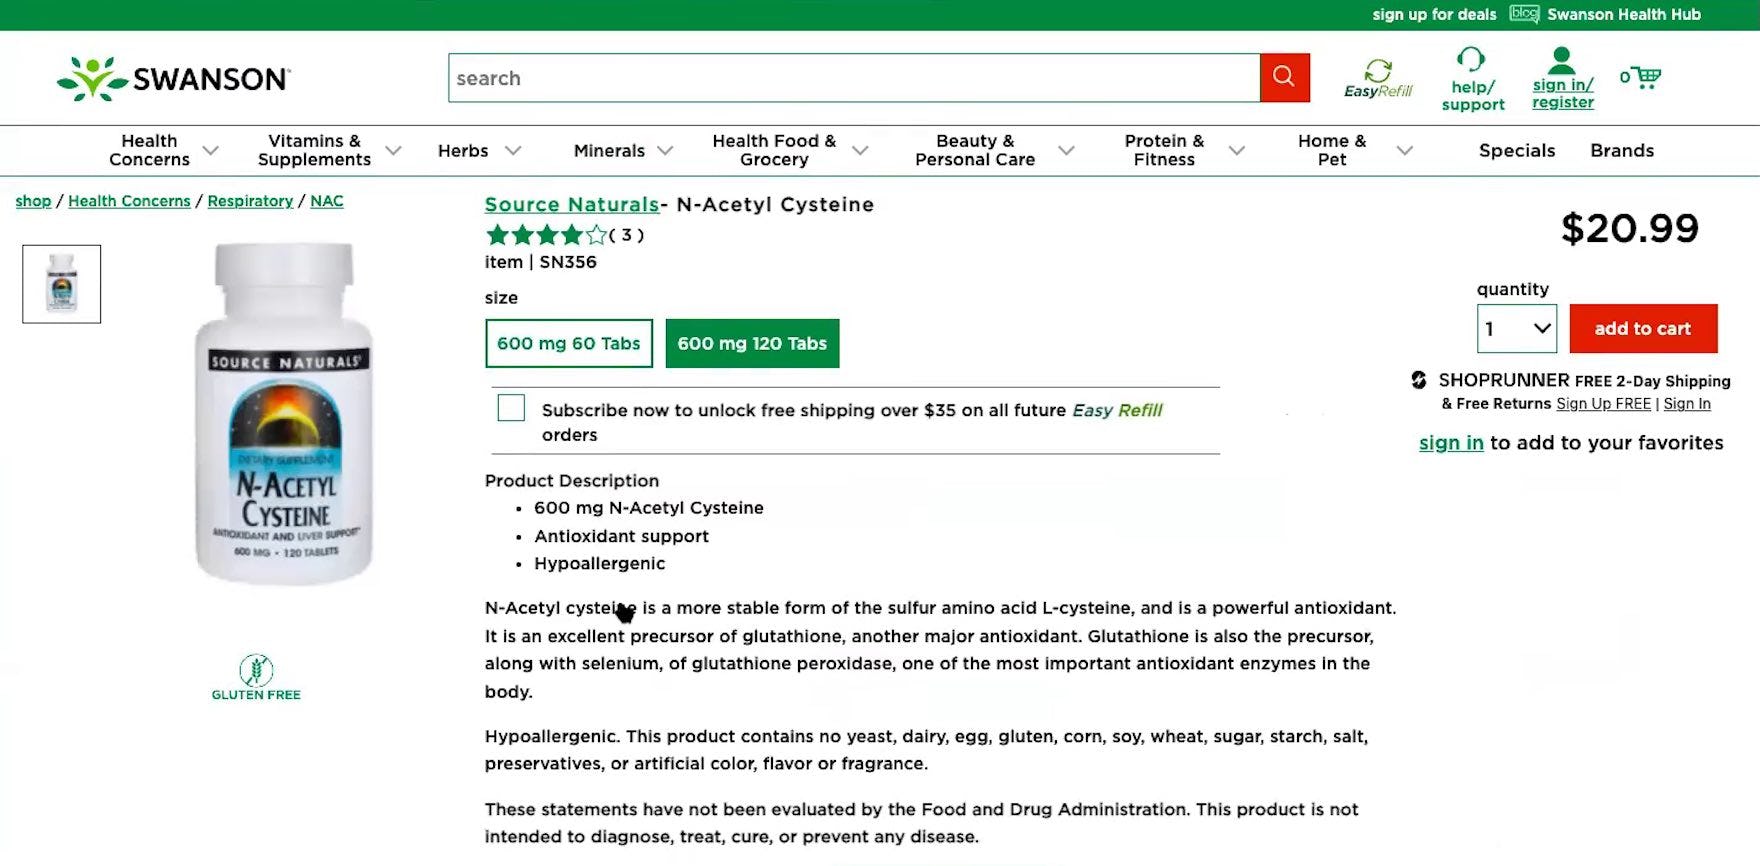Expand the Health Concerns menu chevron
Image resolution: width=1760 pixels, height=866 pixels.
coord(211,151)
